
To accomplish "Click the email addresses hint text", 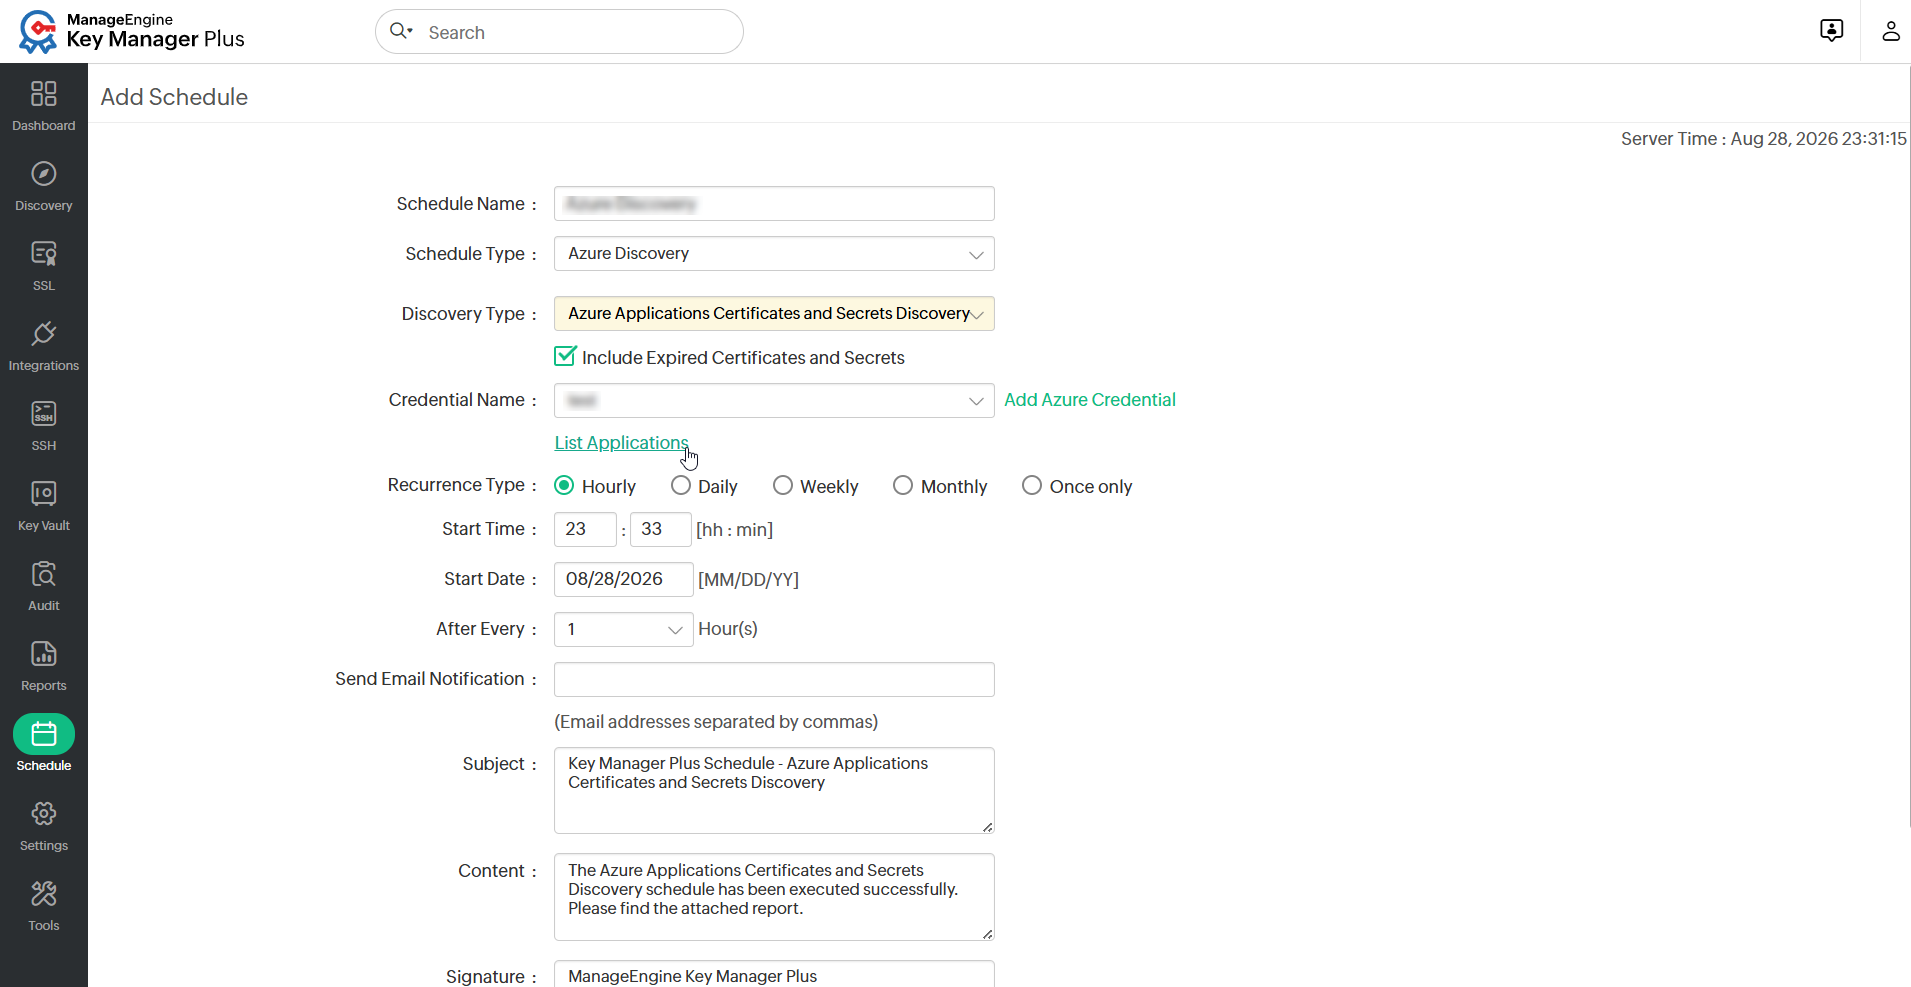I will coord(716,722).
